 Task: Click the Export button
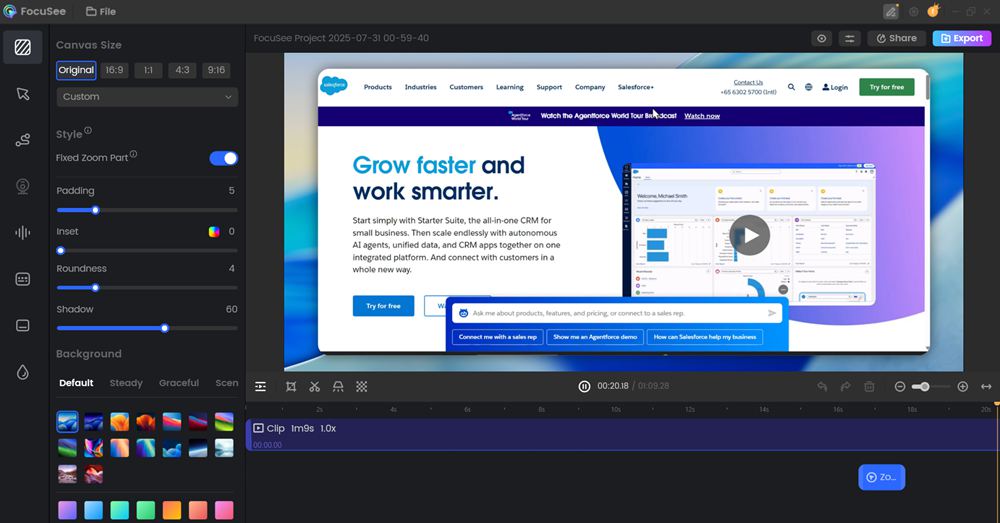[962, 38]
